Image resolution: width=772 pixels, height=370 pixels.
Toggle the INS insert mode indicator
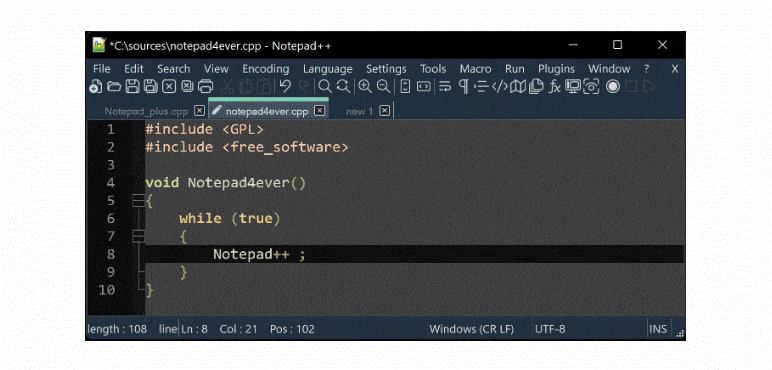tap(658, 329)
